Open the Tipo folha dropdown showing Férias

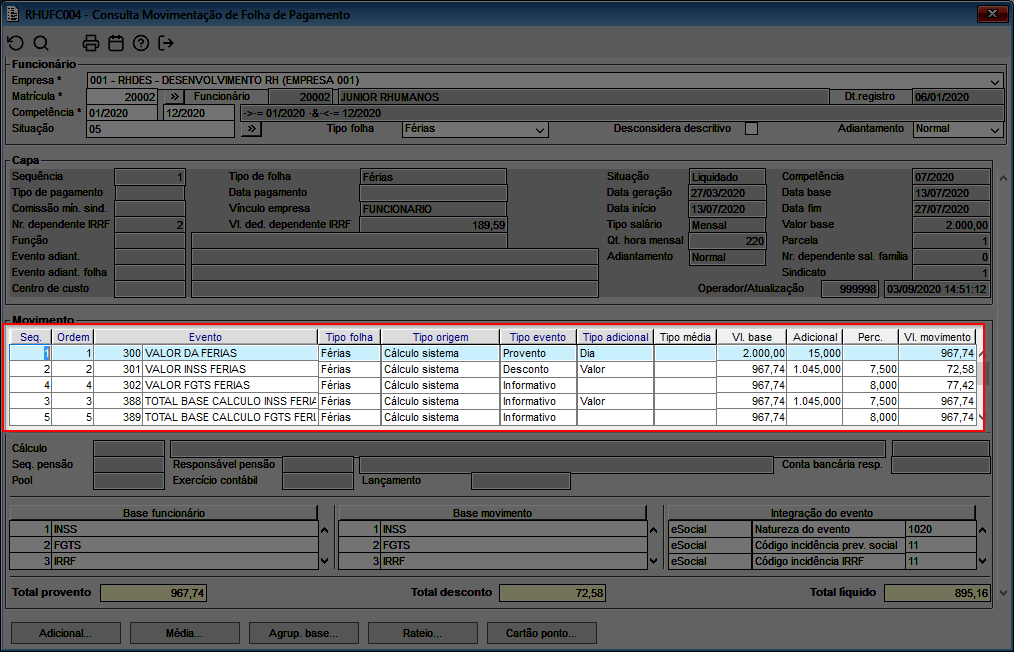(x=540, y=130)
